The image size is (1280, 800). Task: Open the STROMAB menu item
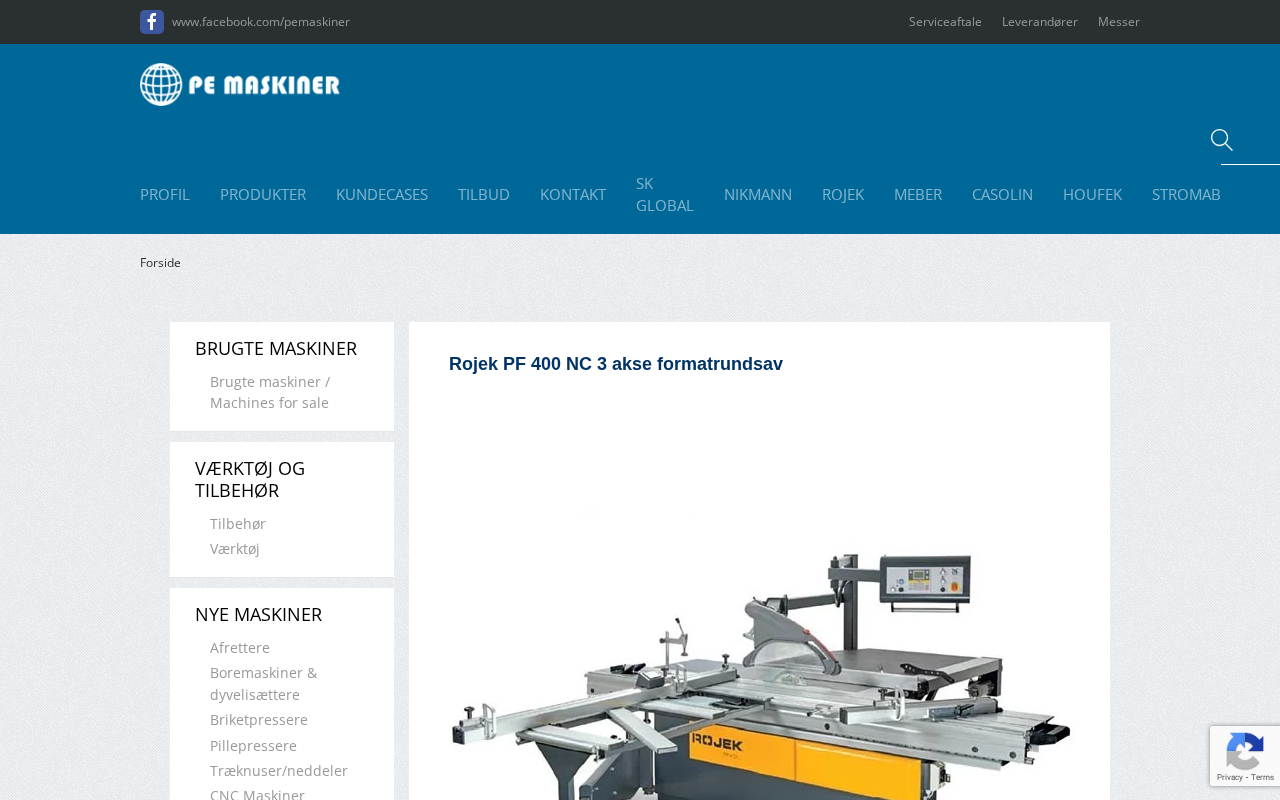point(1186,194)
